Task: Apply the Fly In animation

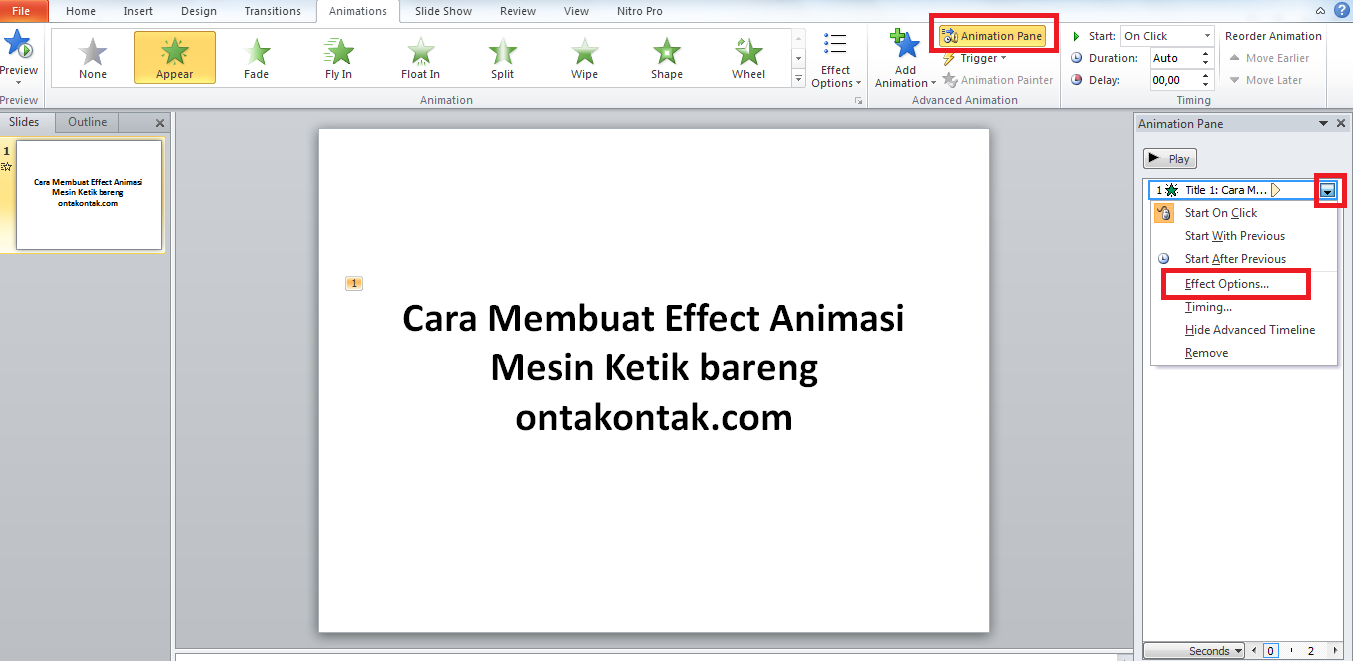Action: click(x=339, y=58)
